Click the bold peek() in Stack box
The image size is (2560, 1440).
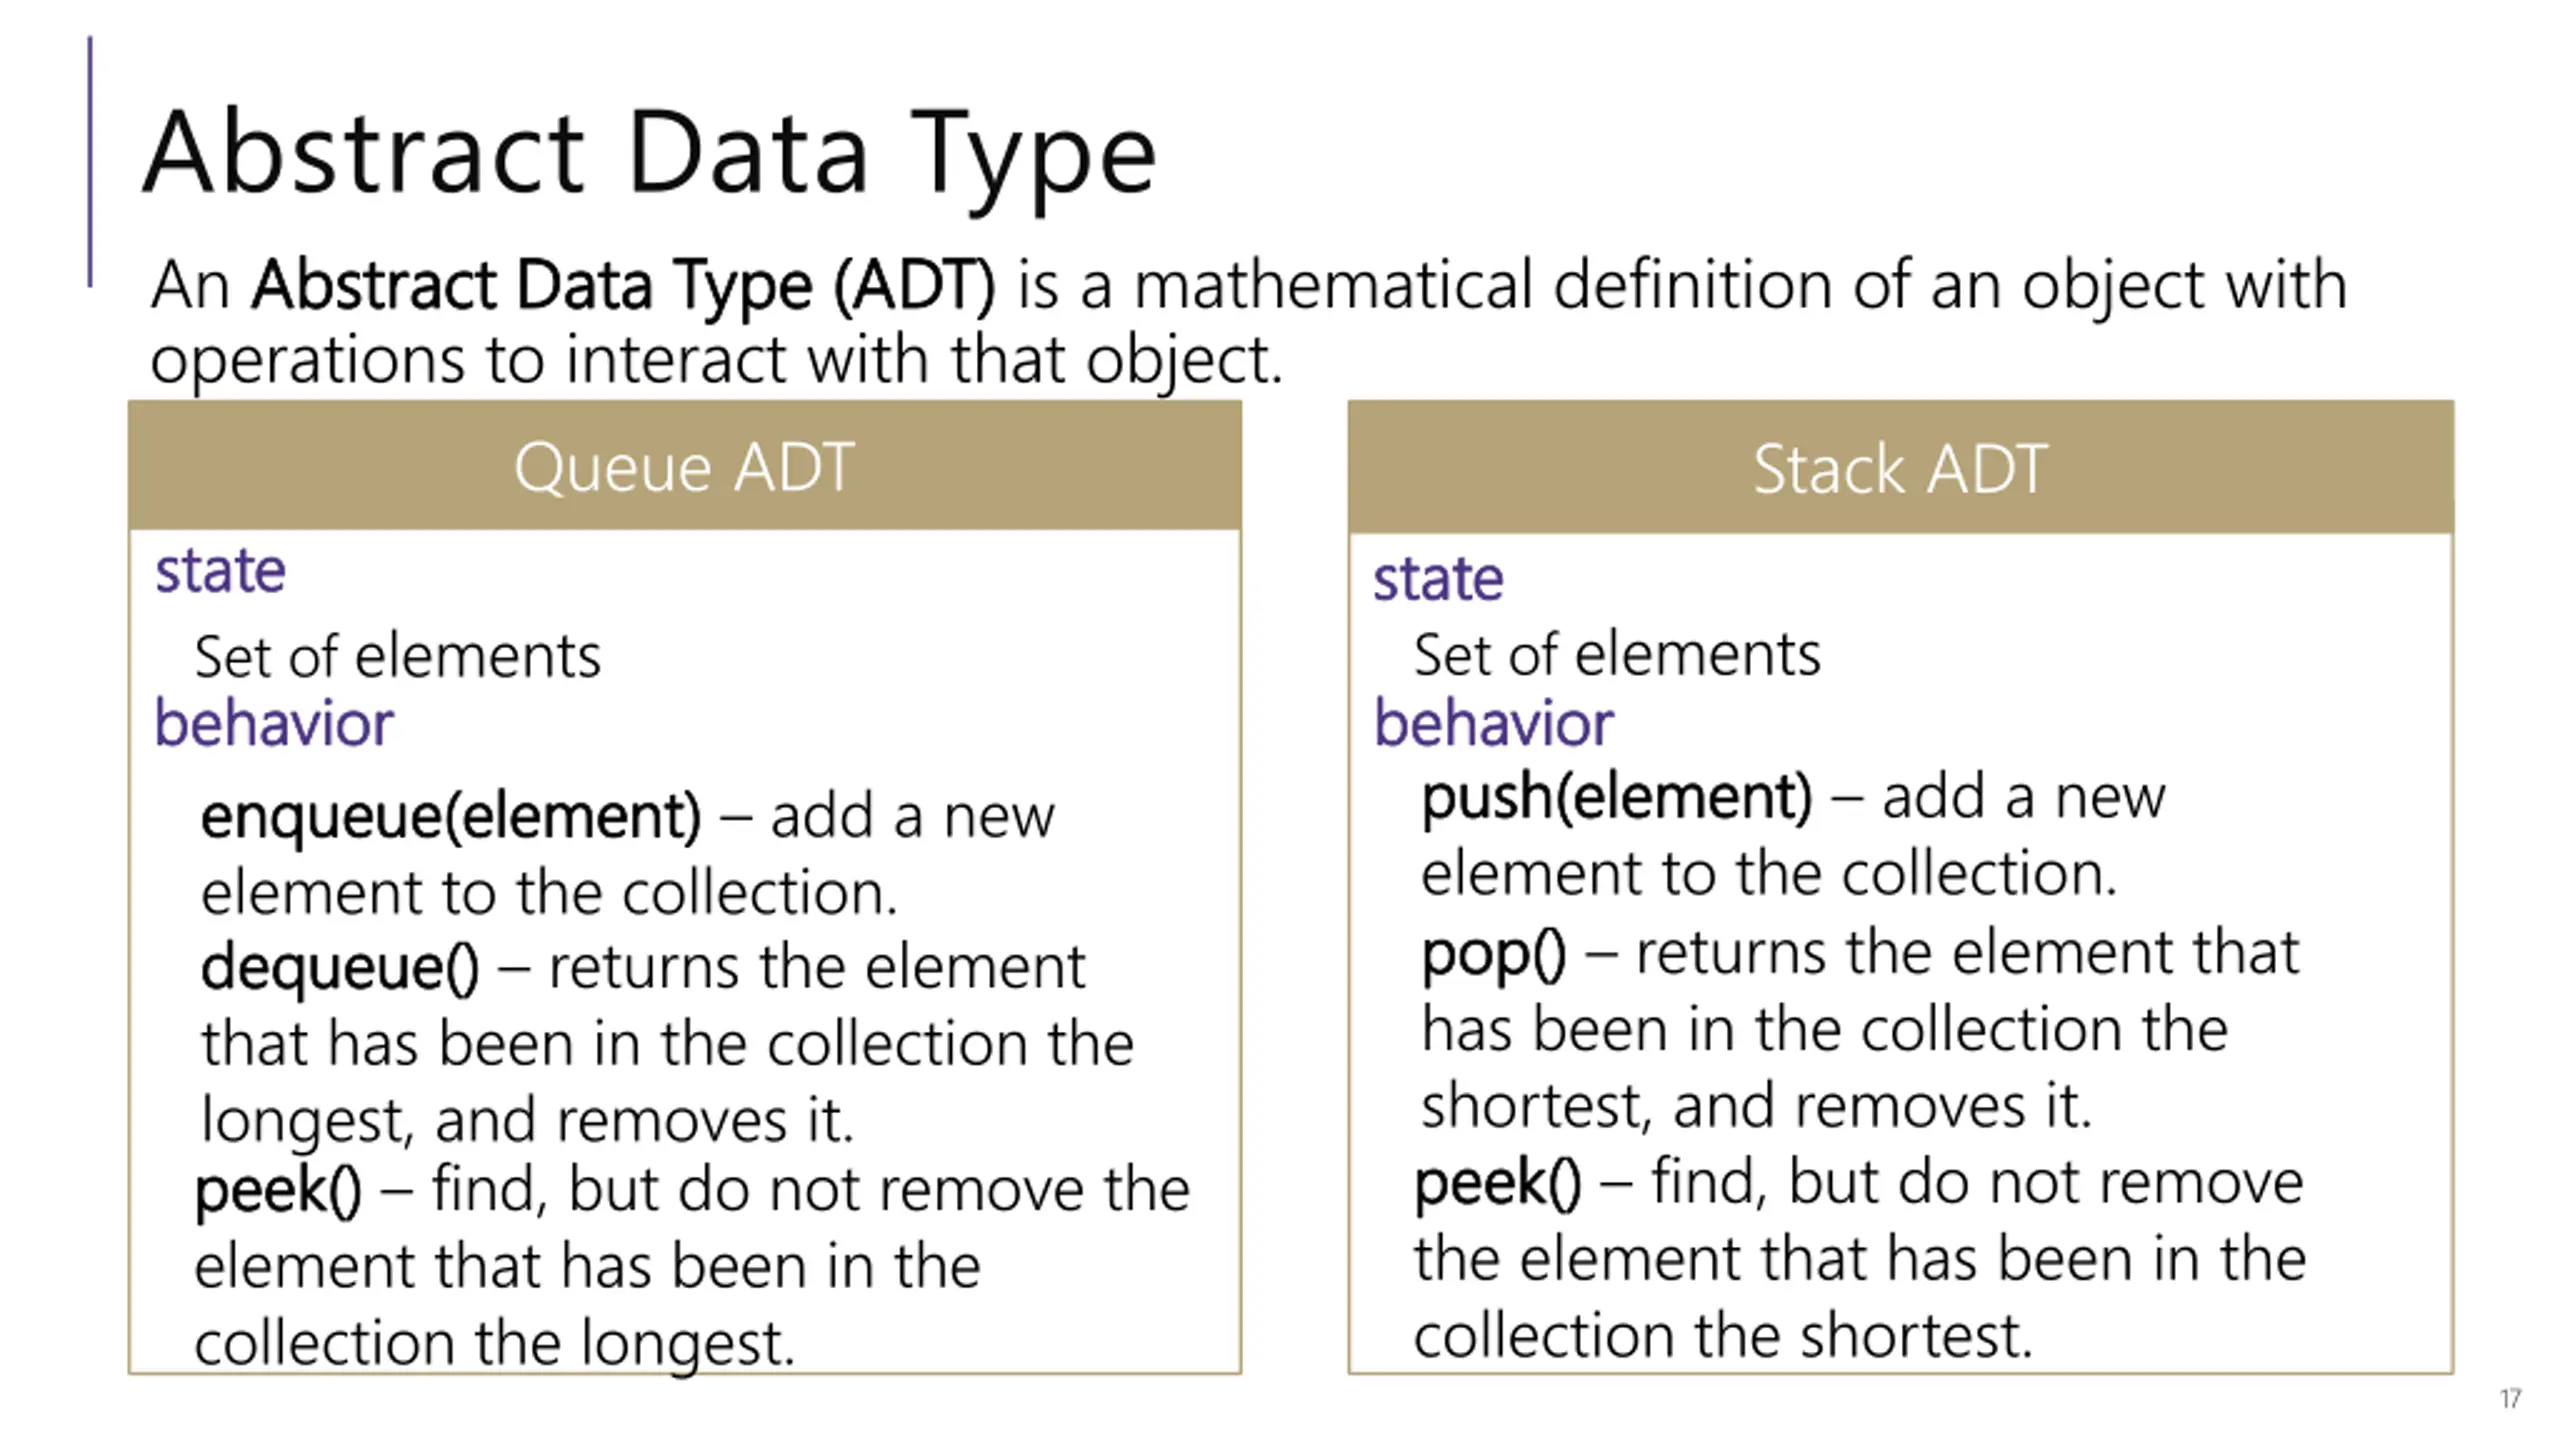tap(1498, 1185)
